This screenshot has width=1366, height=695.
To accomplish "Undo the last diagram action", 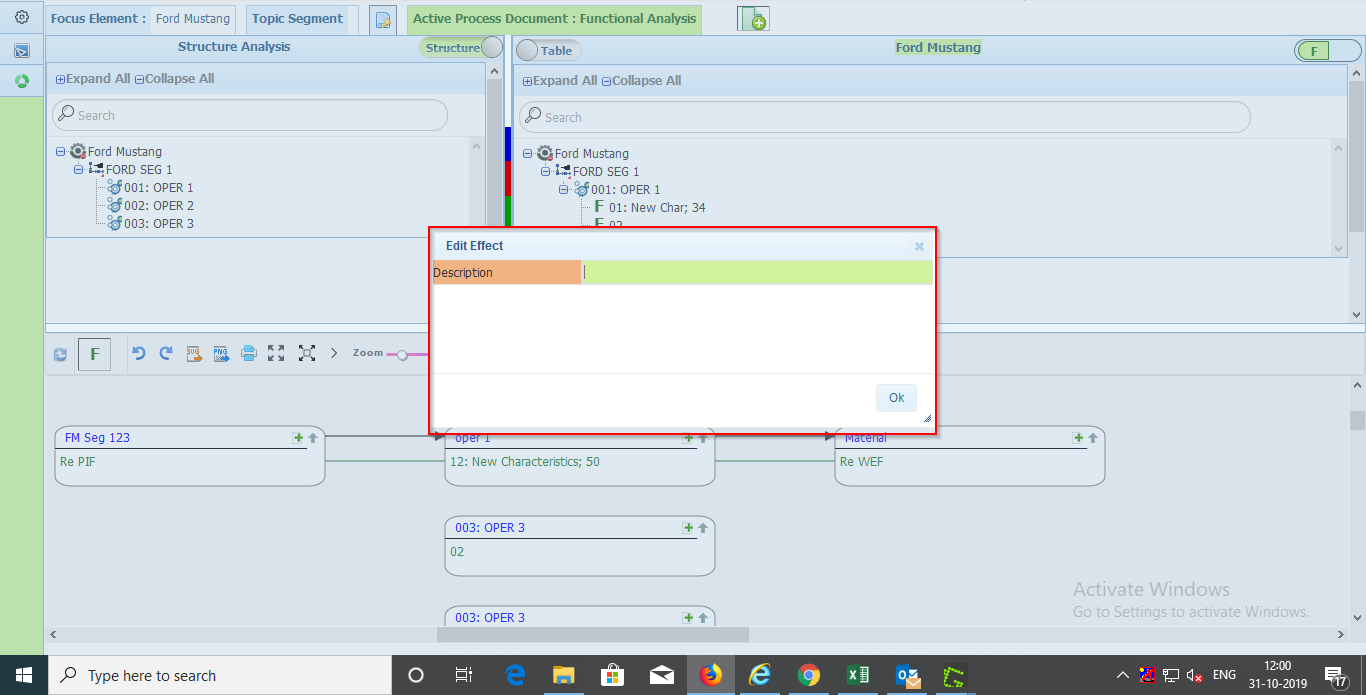I will [139, 353].
